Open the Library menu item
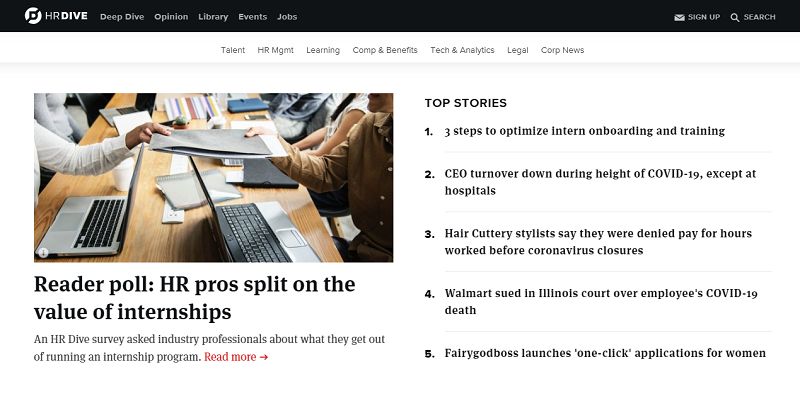Viewport: 800px width, 401px height. point(213,17)
